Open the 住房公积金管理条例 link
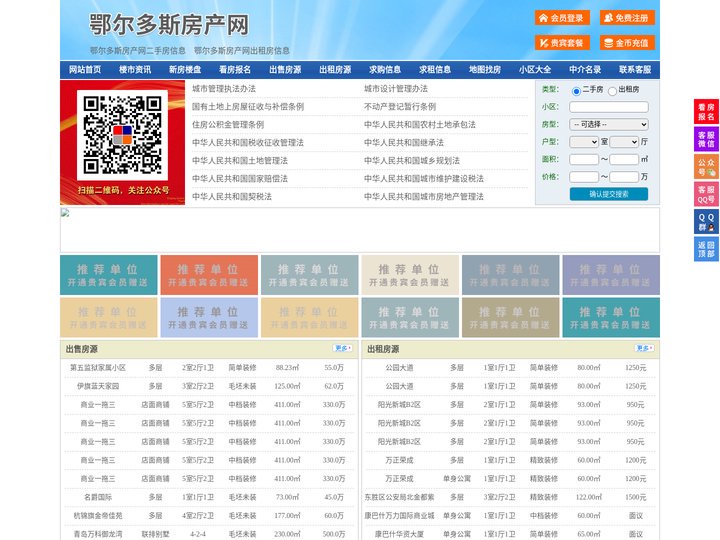 pos(228,124)
